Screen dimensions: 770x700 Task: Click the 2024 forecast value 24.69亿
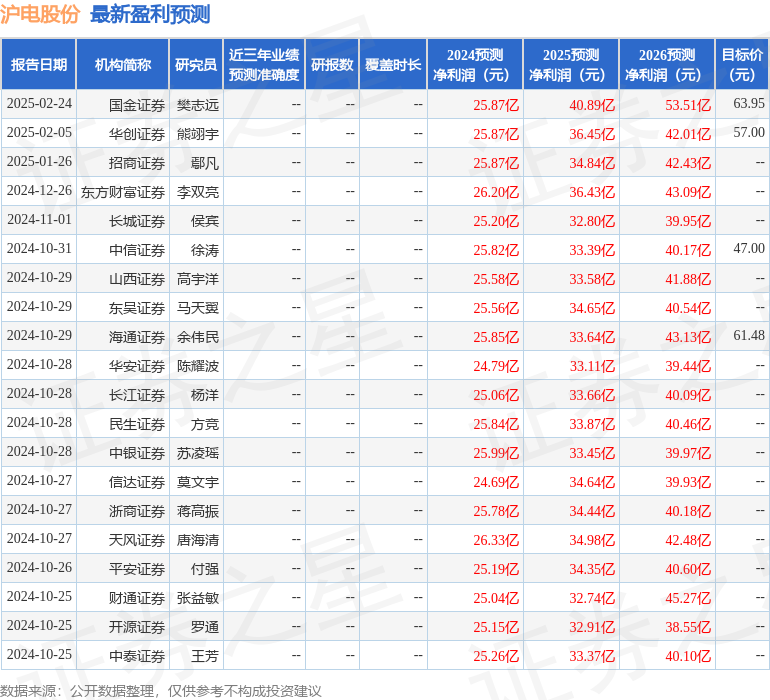[496, 482]
